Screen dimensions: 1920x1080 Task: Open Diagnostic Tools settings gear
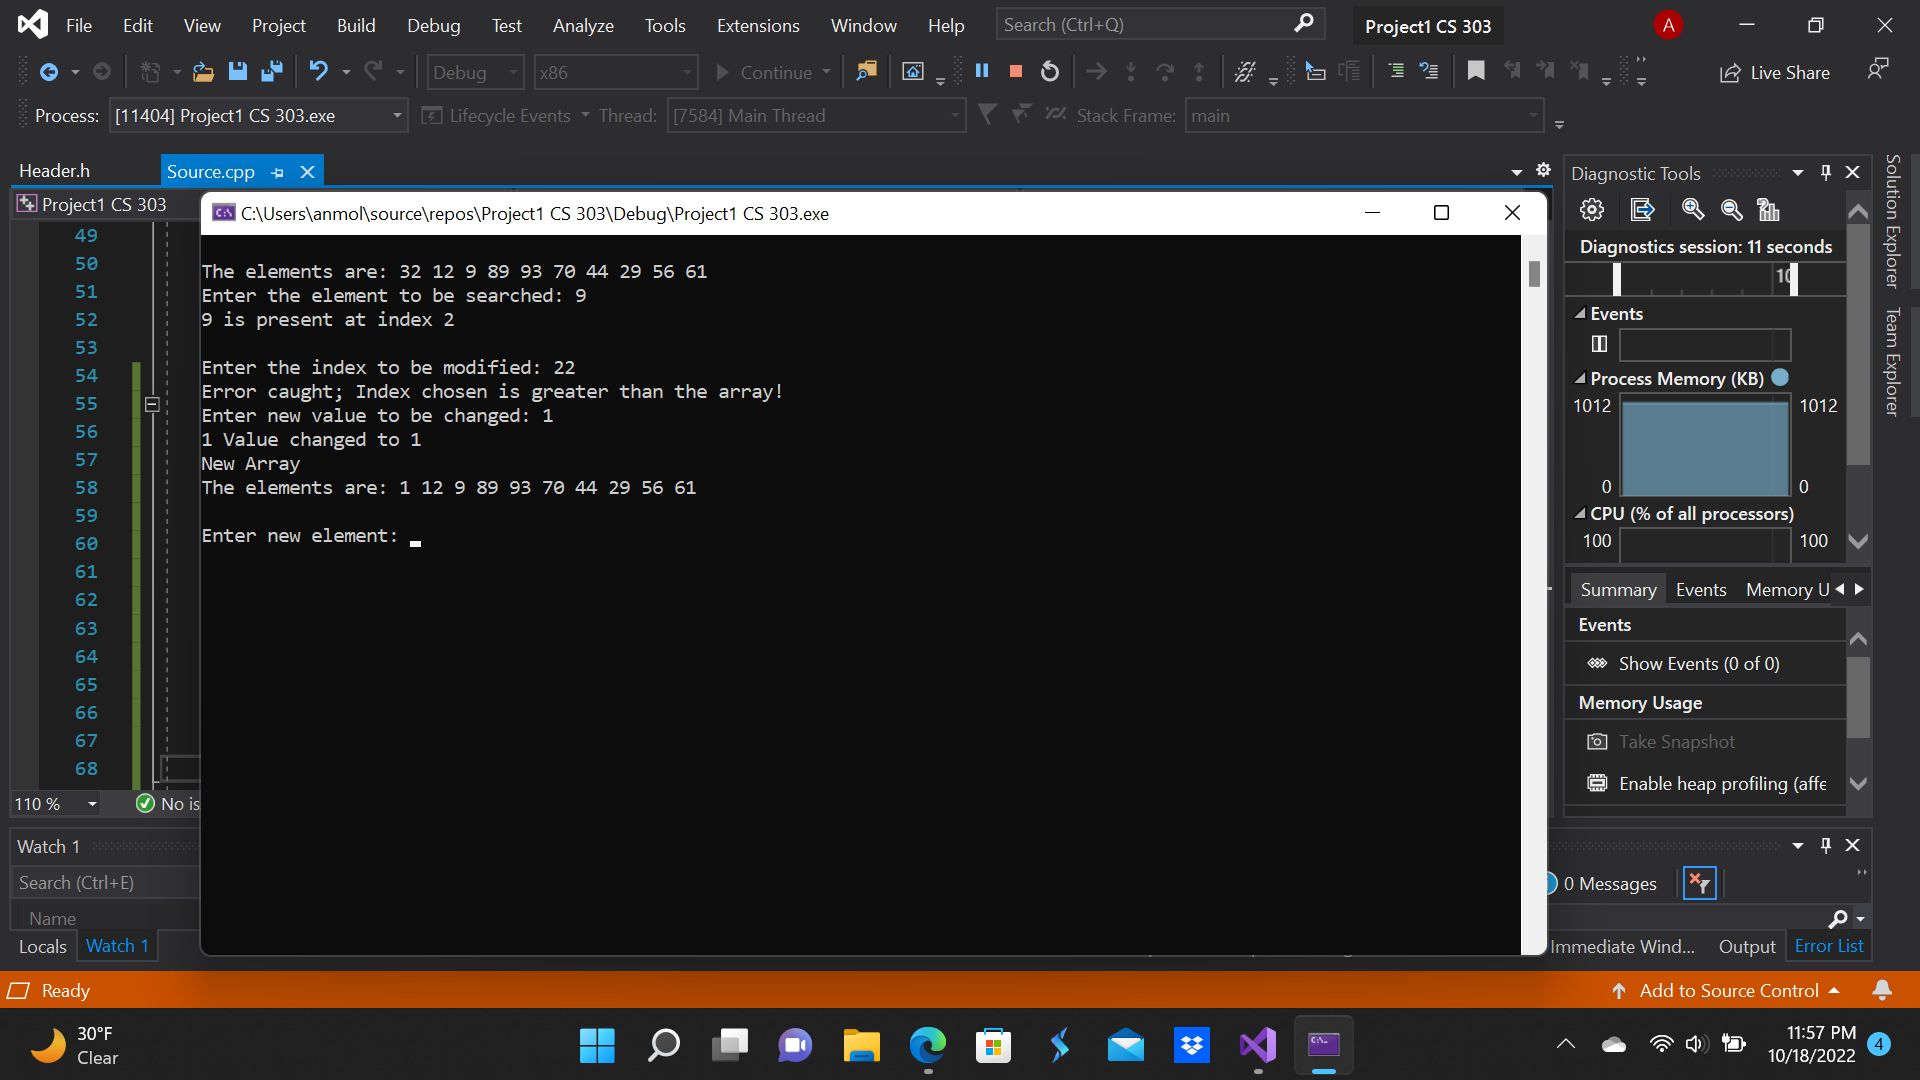tap(1592, 209)
